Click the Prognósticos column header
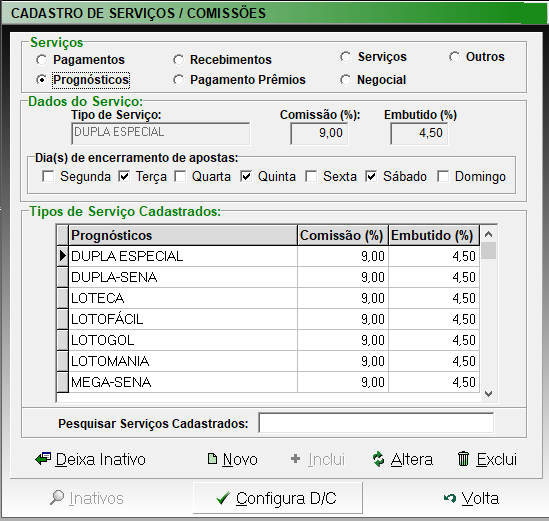Viewport: 549px width, 521px height. 183,235
